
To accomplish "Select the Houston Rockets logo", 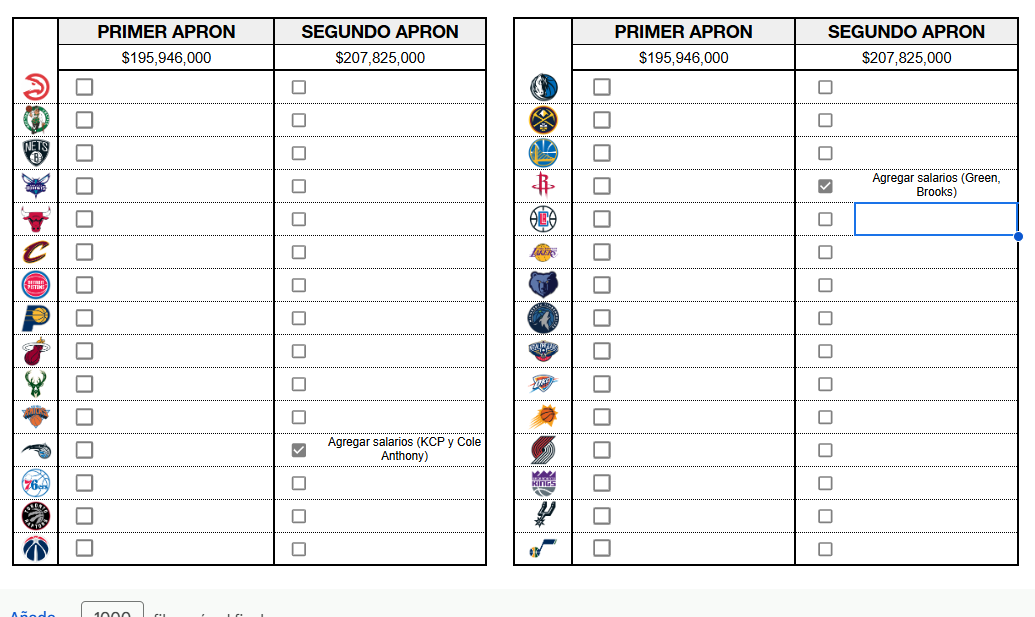I will [x=543, y=185].
